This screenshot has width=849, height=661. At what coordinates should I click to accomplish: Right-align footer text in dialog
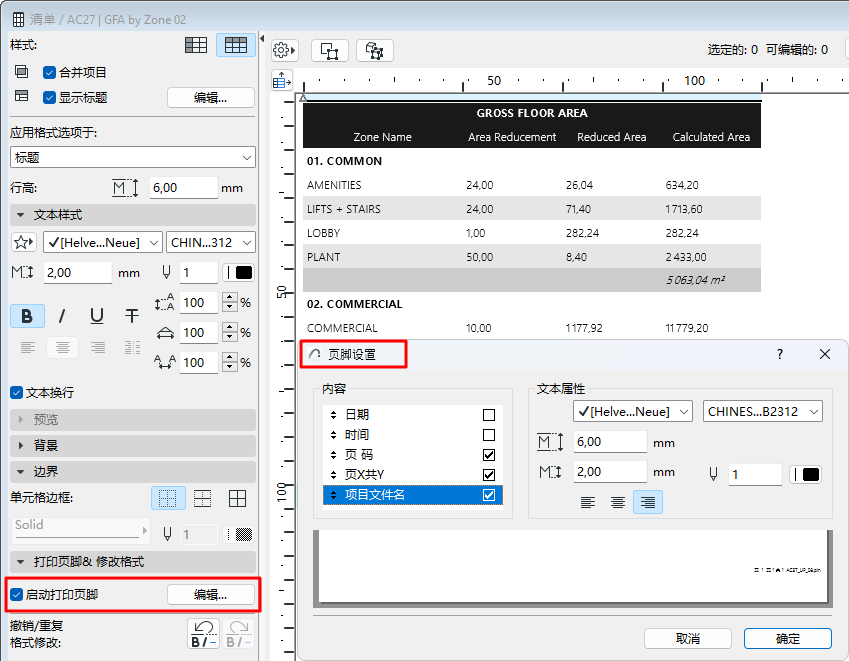(648, 502)
